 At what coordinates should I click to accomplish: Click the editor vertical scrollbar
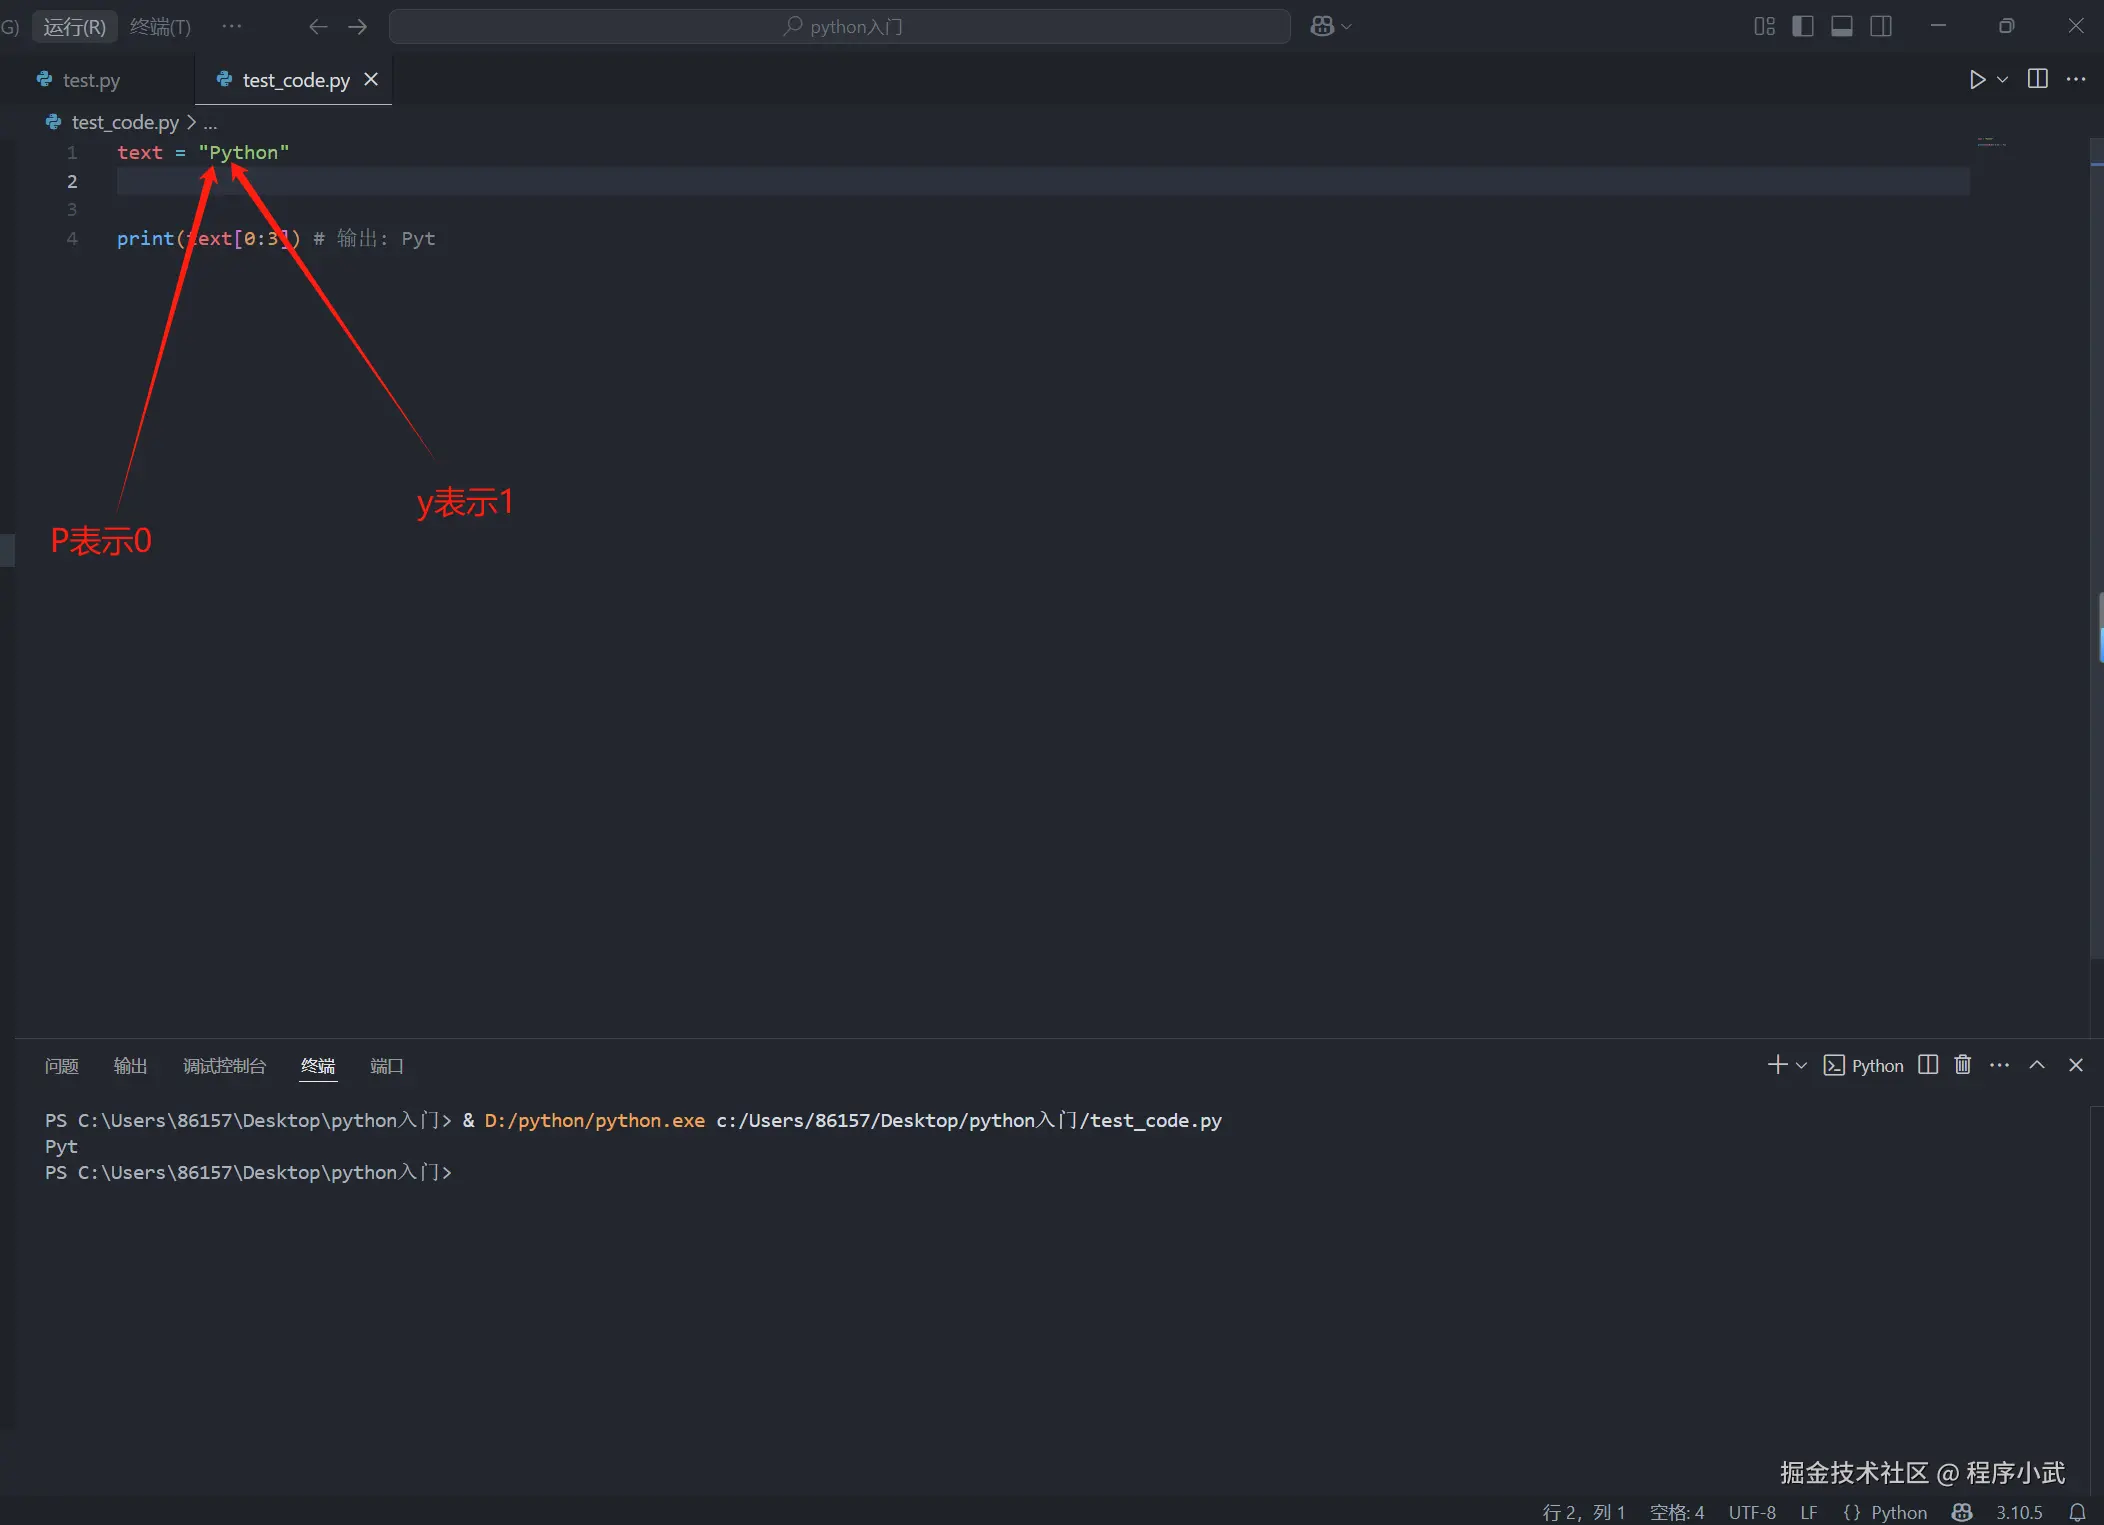2096,550
